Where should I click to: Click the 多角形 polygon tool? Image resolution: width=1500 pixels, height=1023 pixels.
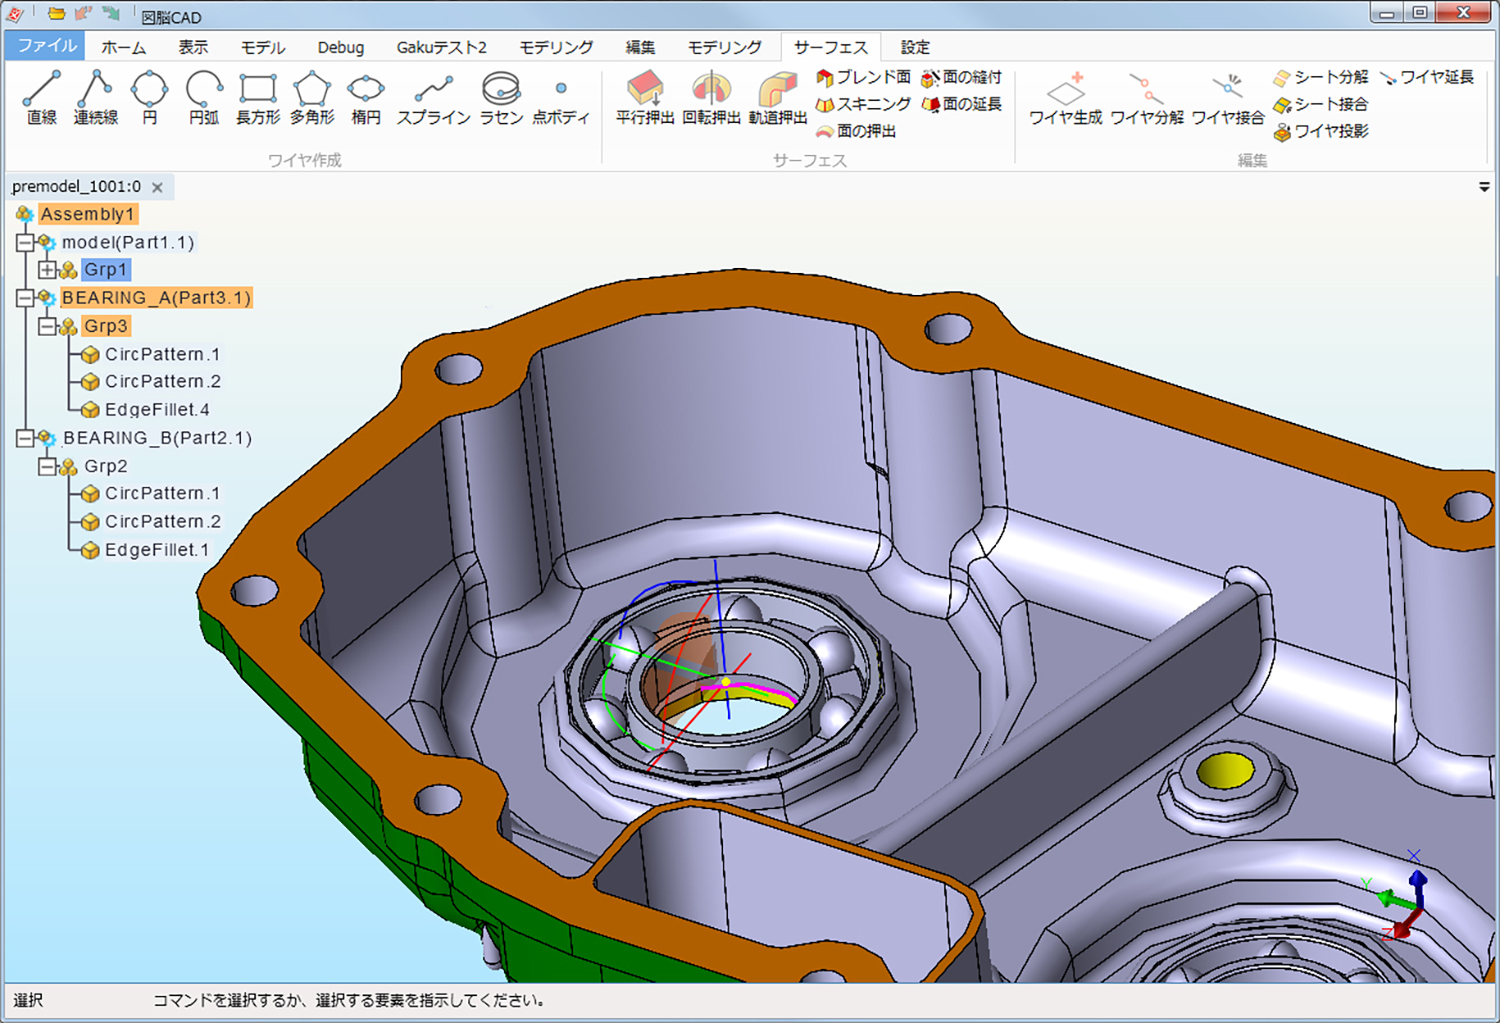pos(312,97)
